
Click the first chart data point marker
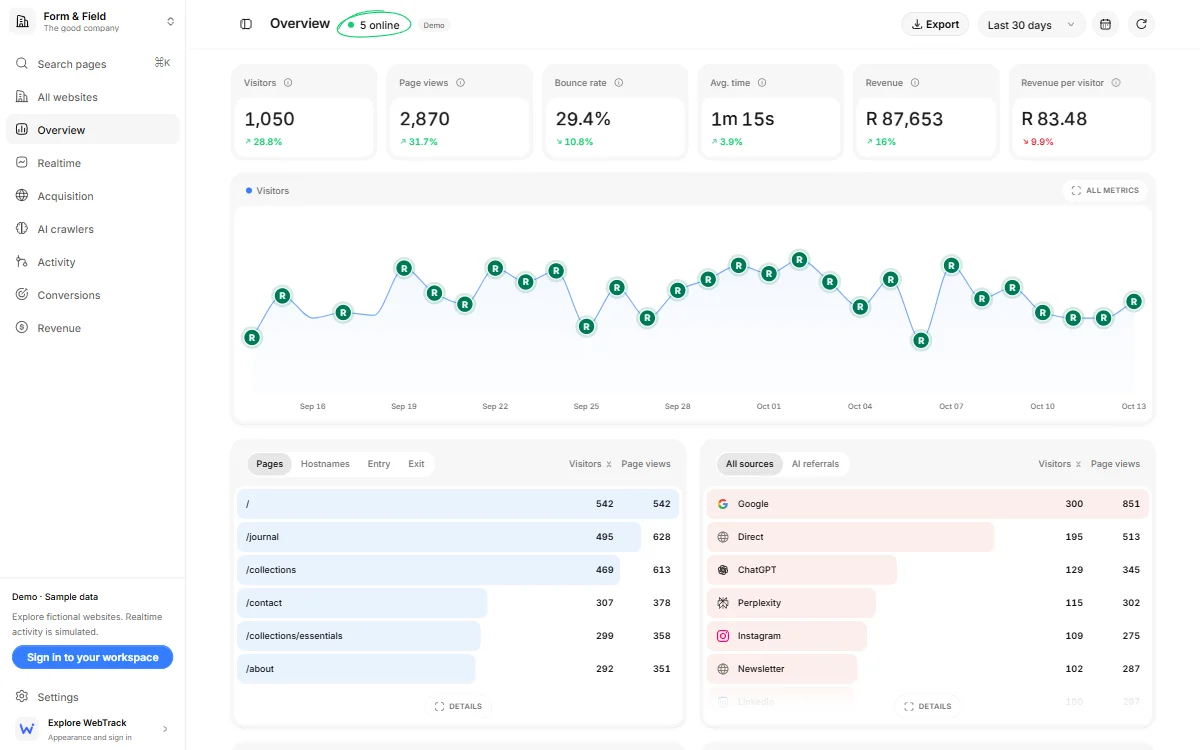click(252, 338)
